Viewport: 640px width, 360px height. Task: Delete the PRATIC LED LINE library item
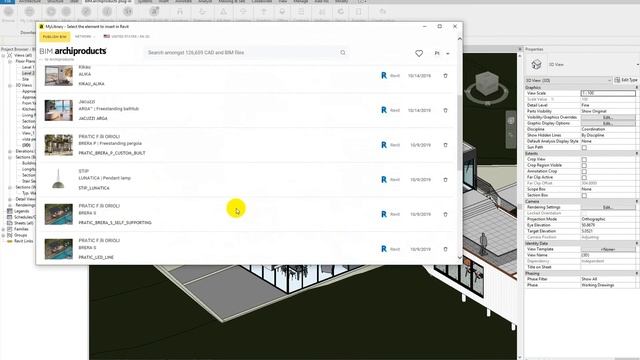(x=445, y=249)
